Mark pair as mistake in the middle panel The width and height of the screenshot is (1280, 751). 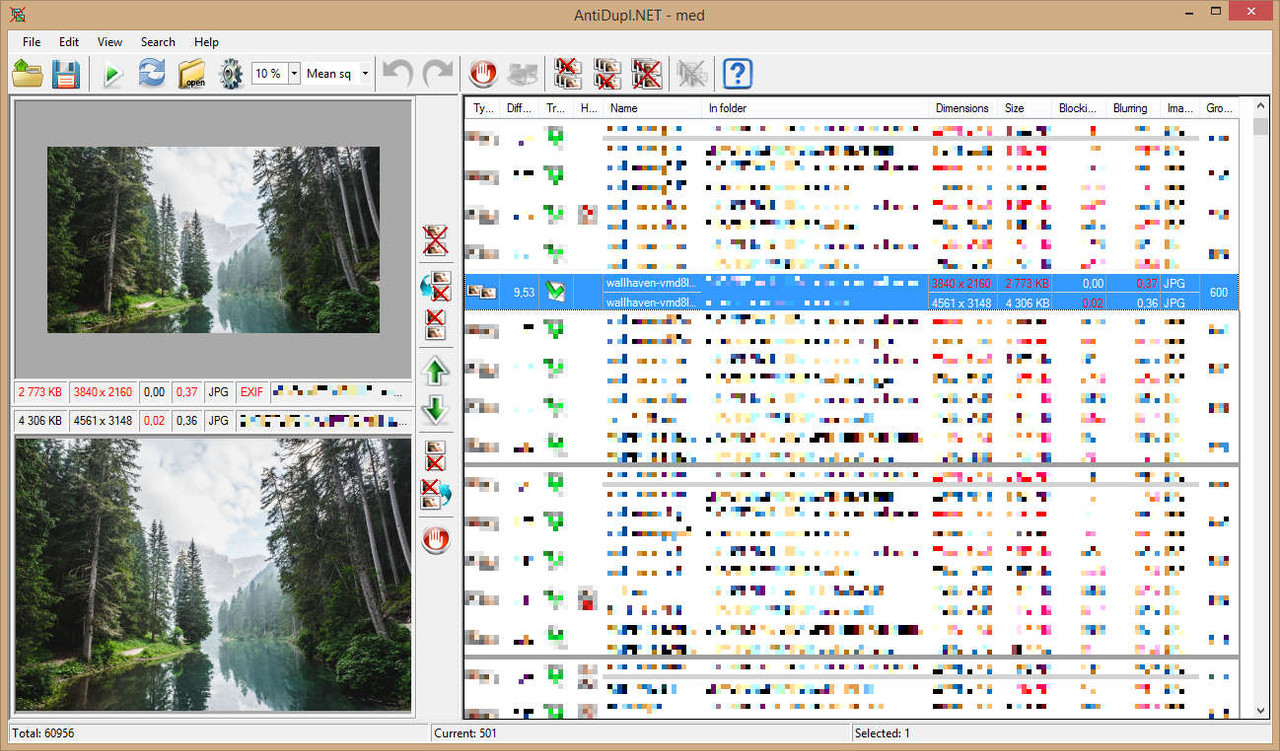click(435, 540)
